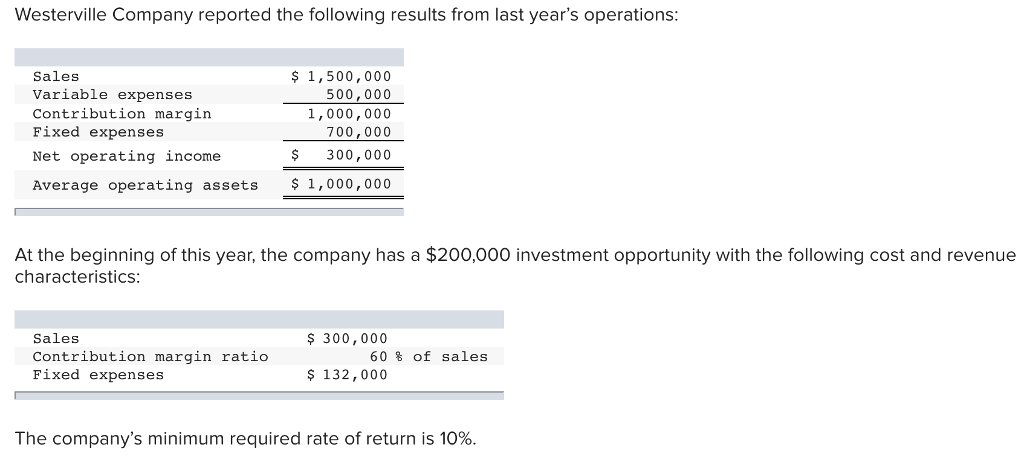Click the Net operating income value 300,000

[341, 155]
